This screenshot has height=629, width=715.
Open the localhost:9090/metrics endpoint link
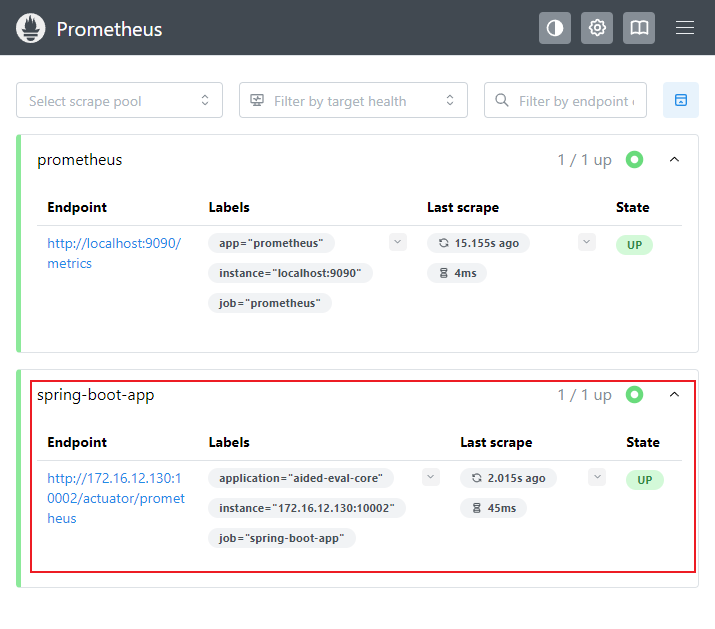pyautogui.click(x=114, y=253)
